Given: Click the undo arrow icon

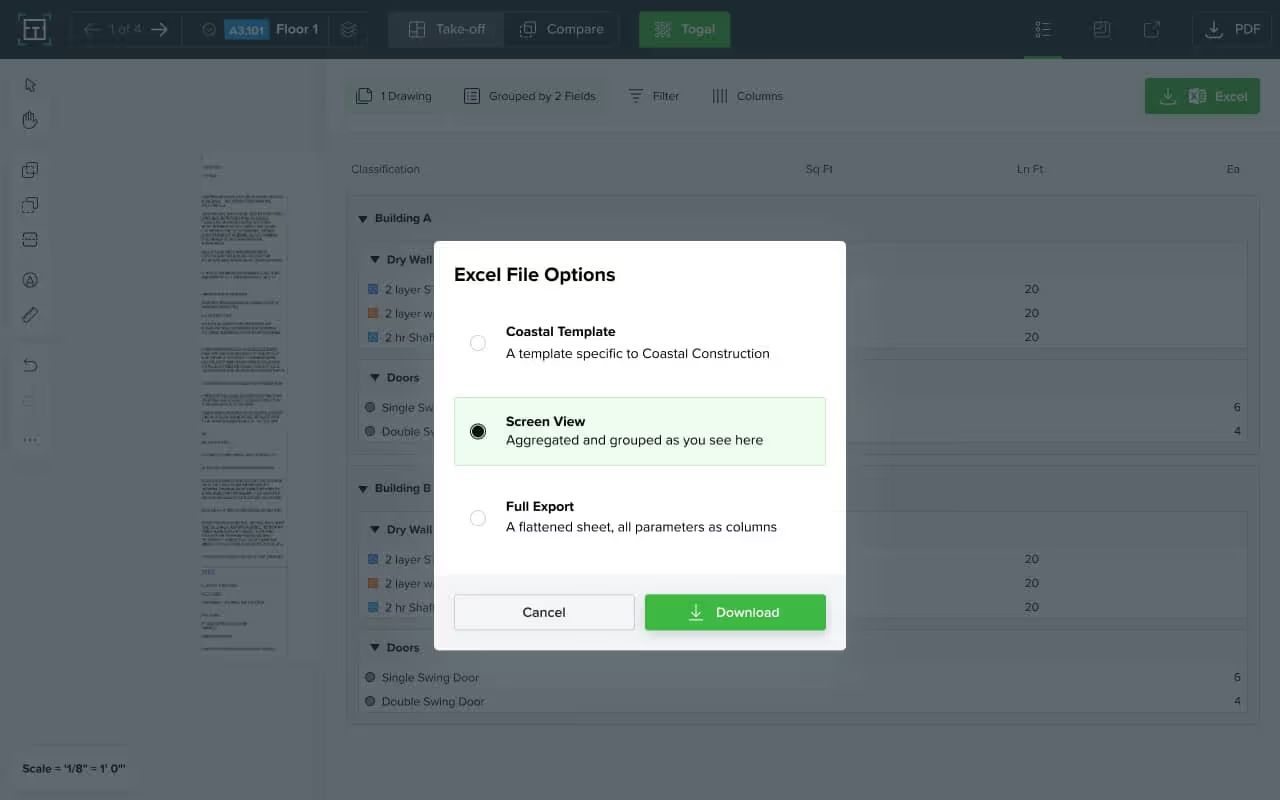Looking at the screenshot, I should (x=30, y=365).
